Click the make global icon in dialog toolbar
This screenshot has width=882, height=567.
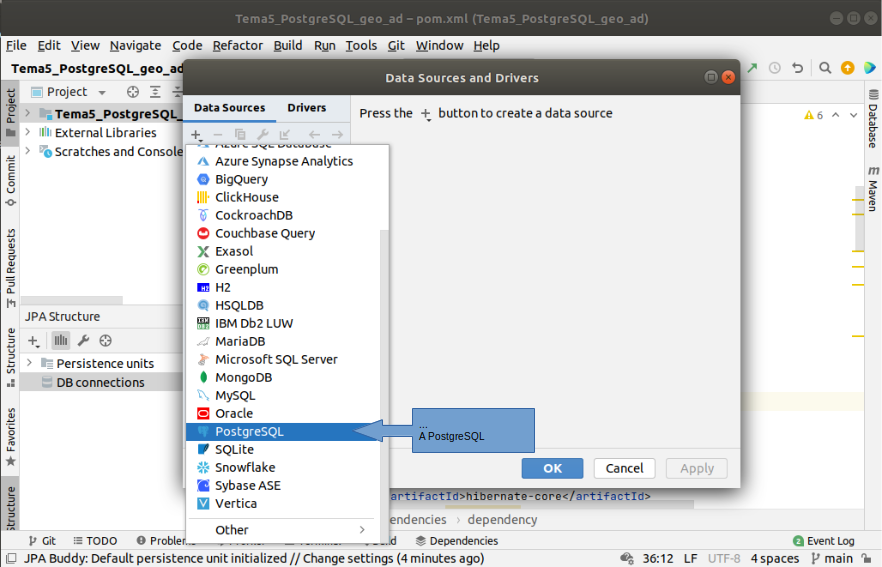(x=285, y=134)
